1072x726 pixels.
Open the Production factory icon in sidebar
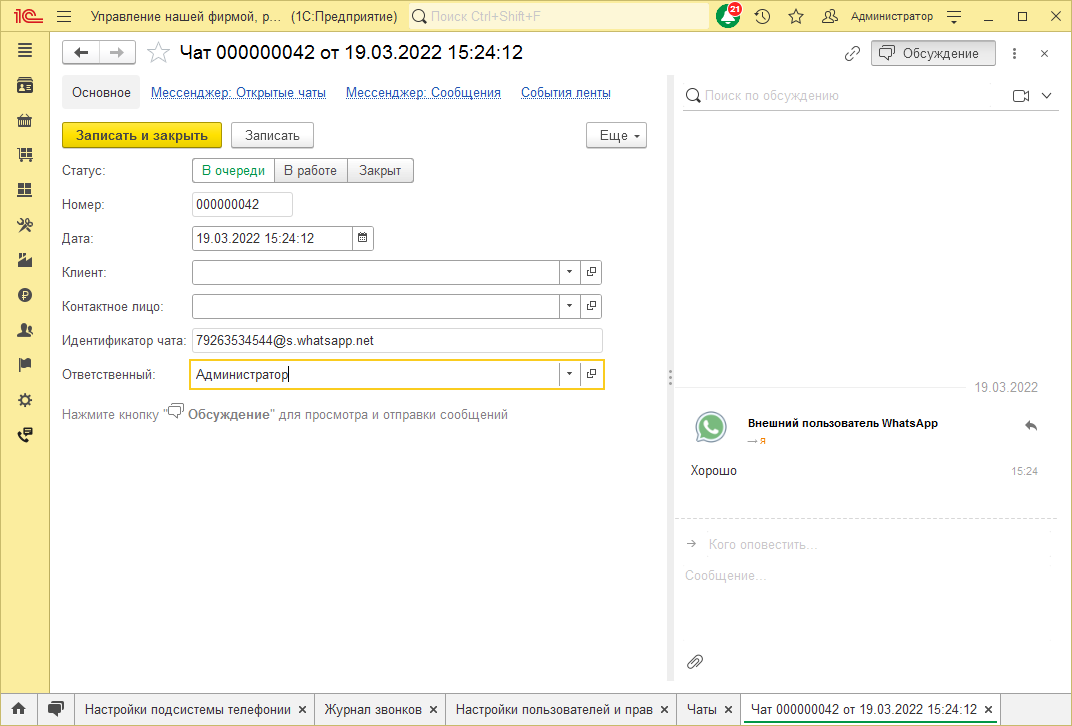point(25,260)
